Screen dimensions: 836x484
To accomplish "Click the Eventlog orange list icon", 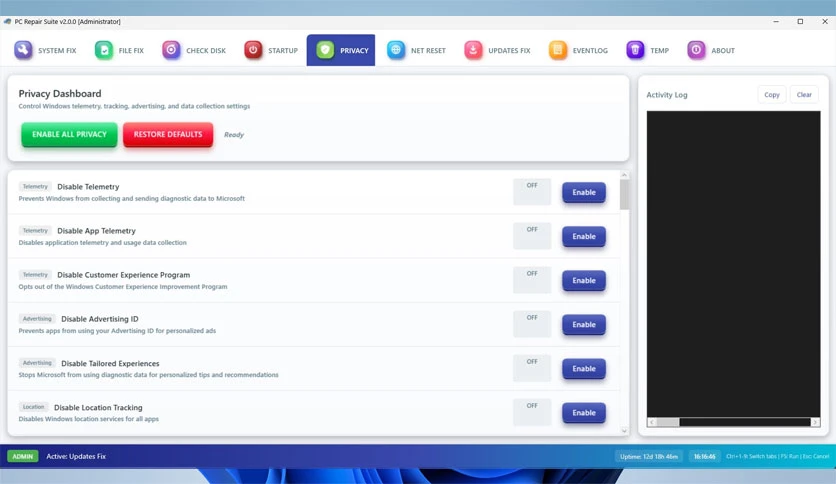I will (558, 50).
